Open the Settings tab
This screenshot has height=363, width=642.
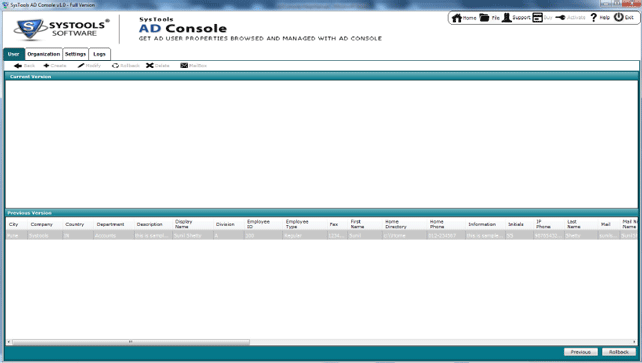(x=75, y=54)
